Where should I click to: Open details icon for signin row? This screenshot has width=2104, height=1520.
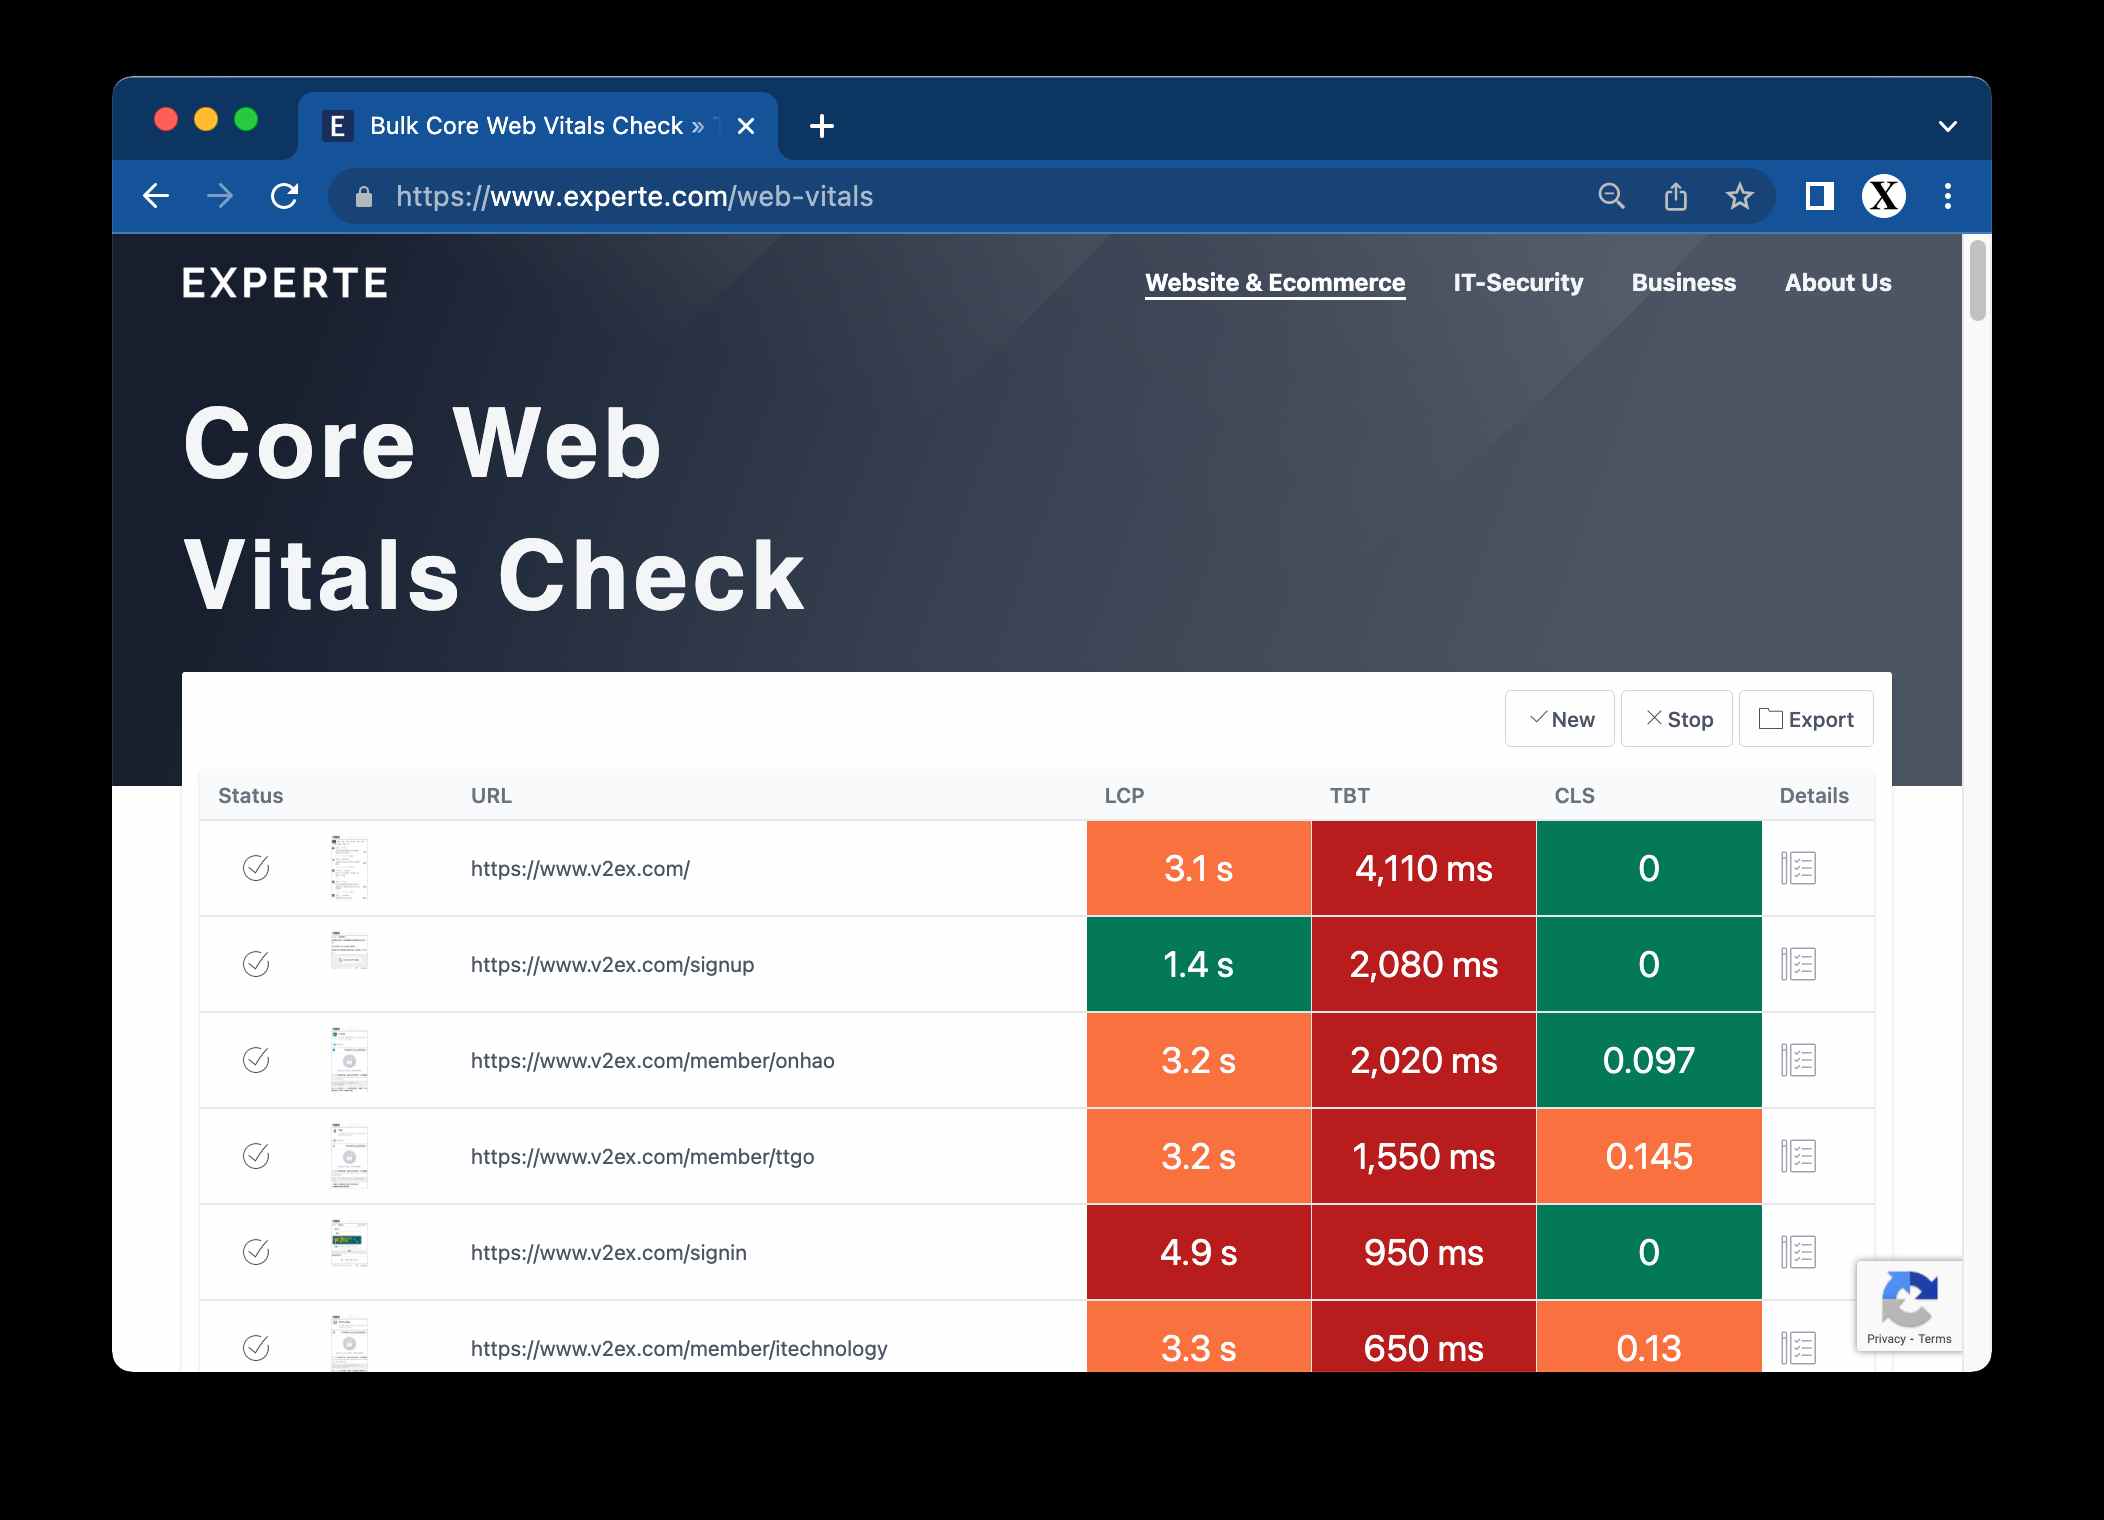pos(1798,1252)
